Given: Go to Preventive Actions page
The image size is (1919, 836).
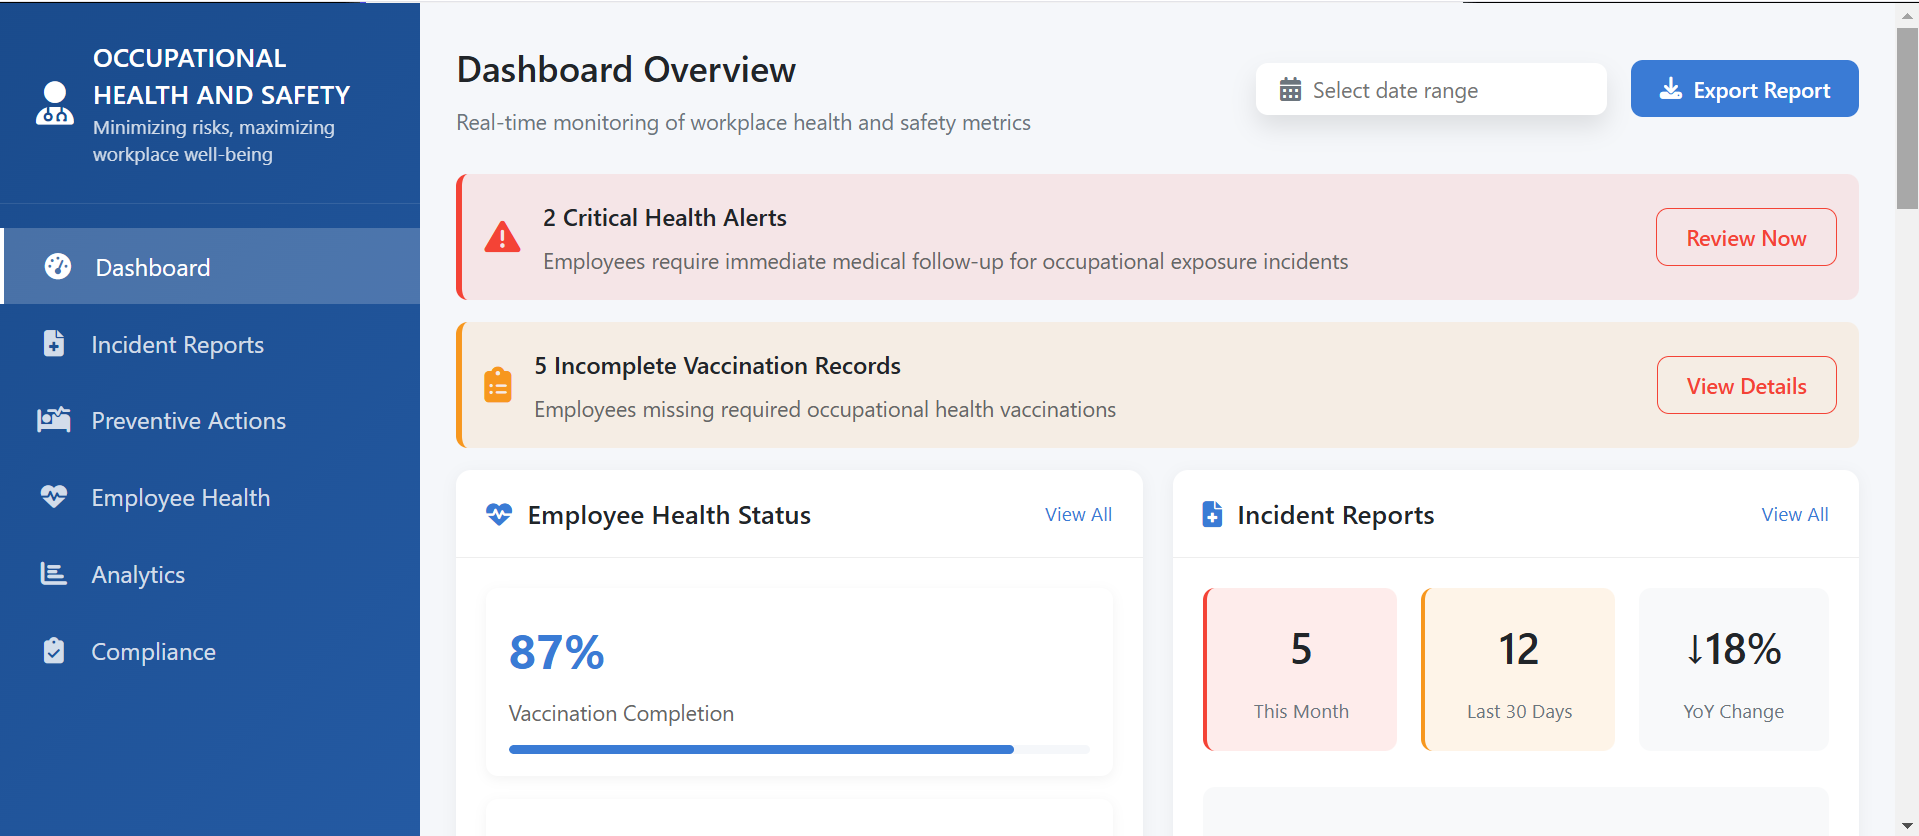Looking at the screenshot, I should click(210, 420).
